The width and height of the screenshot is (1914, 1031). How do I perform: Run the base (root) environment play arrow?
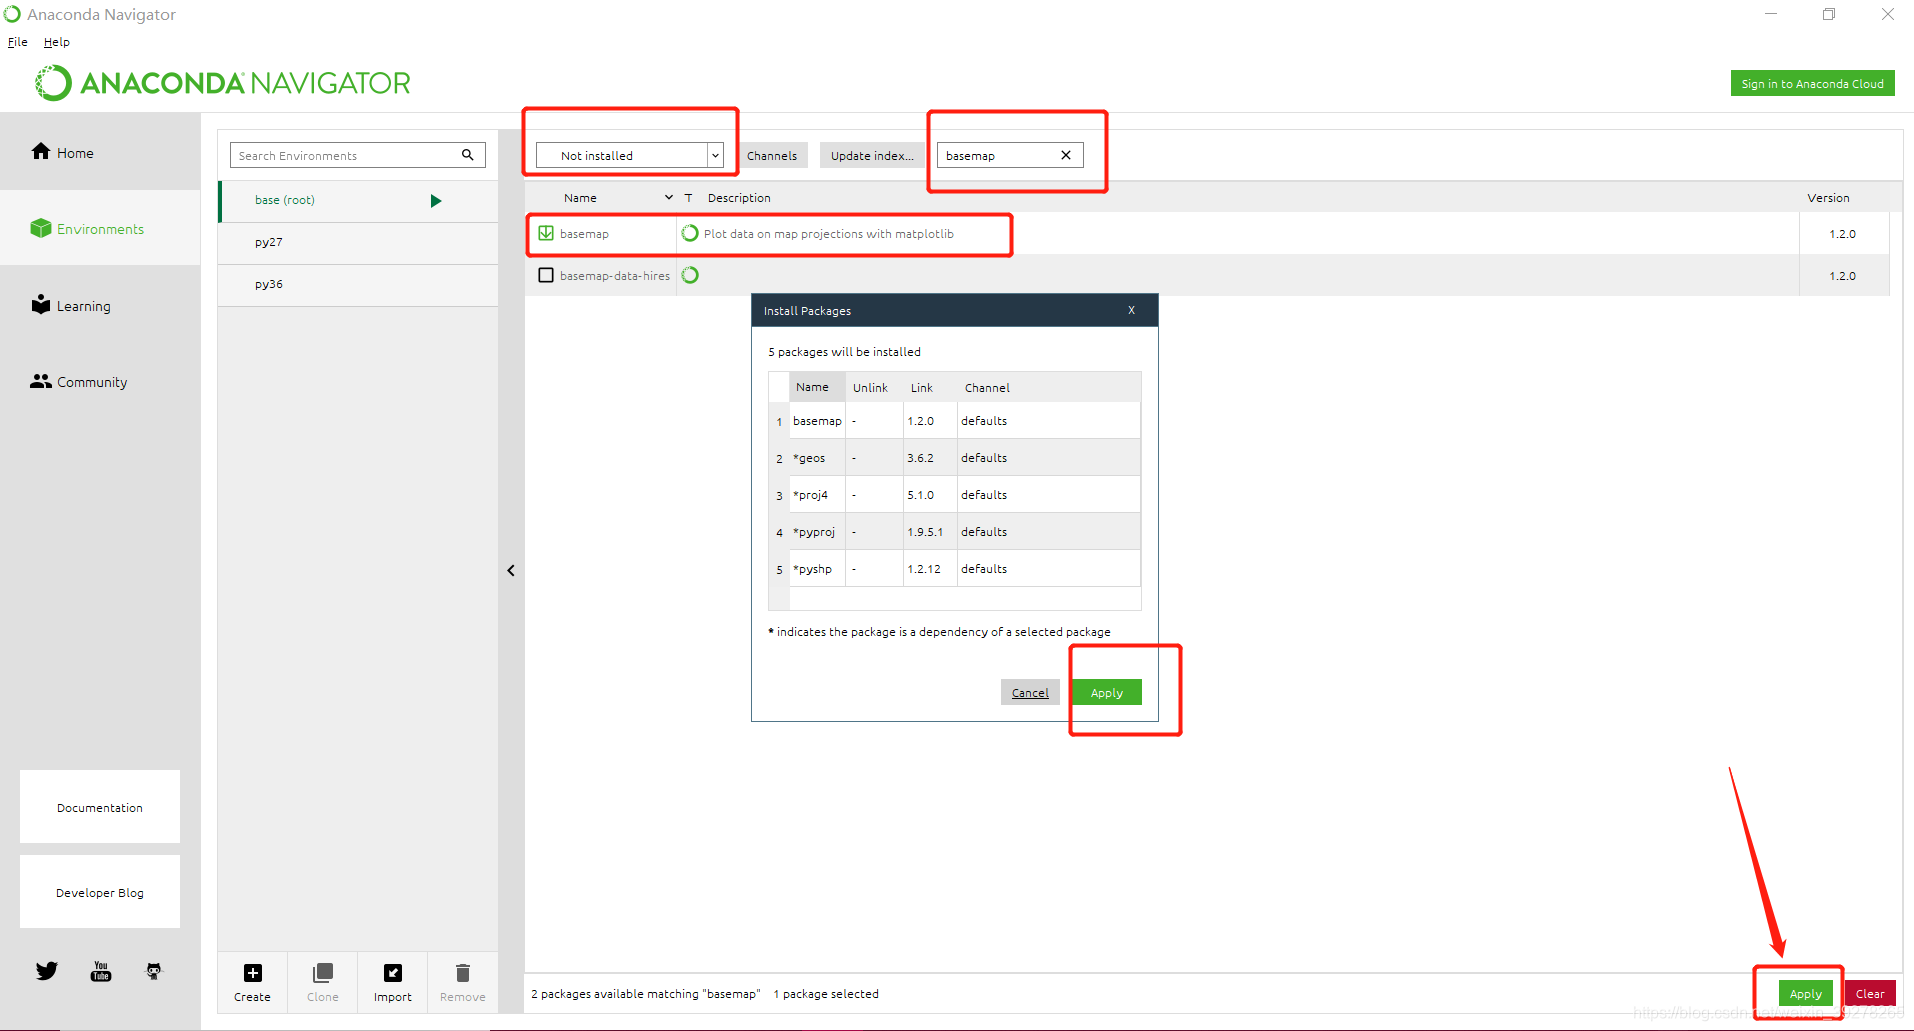pos(435,200)
